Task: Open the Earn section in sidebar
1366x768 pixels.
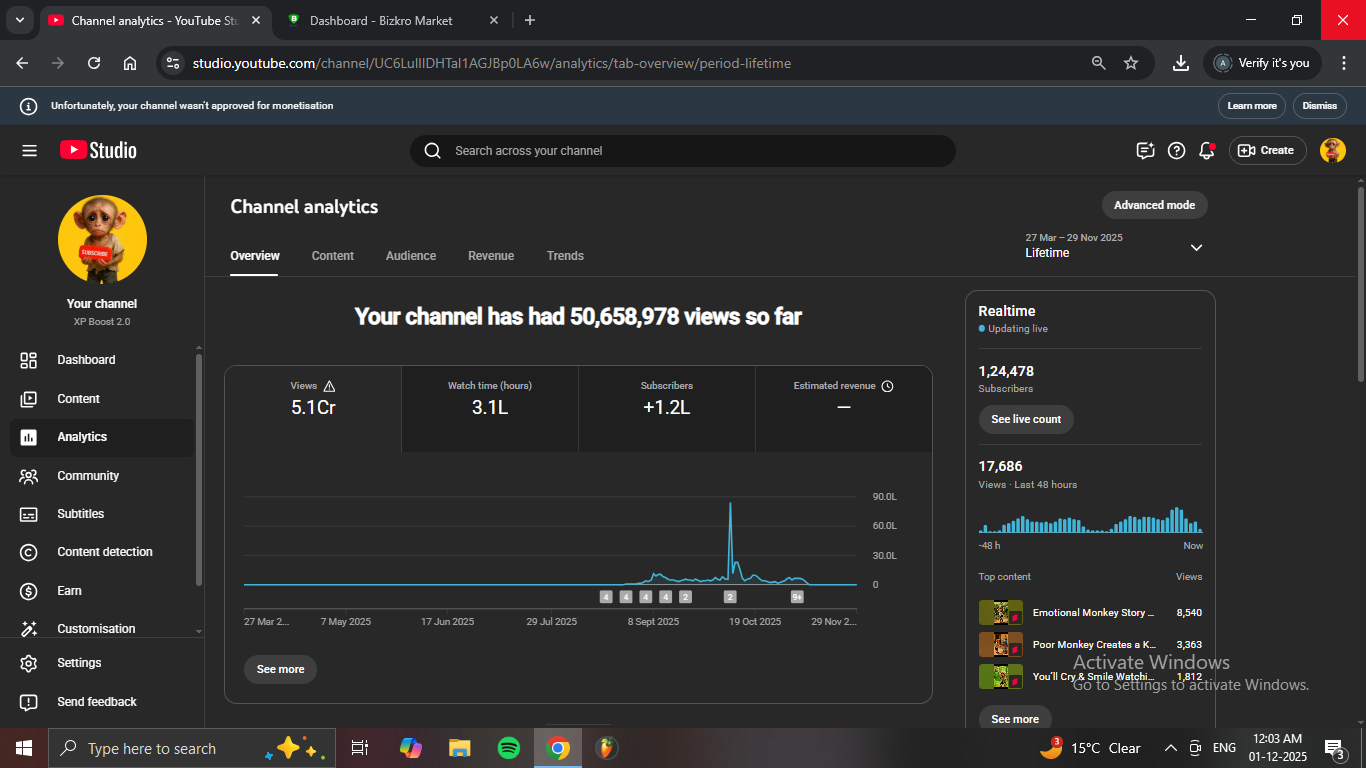Action: (x=69, y=591)
